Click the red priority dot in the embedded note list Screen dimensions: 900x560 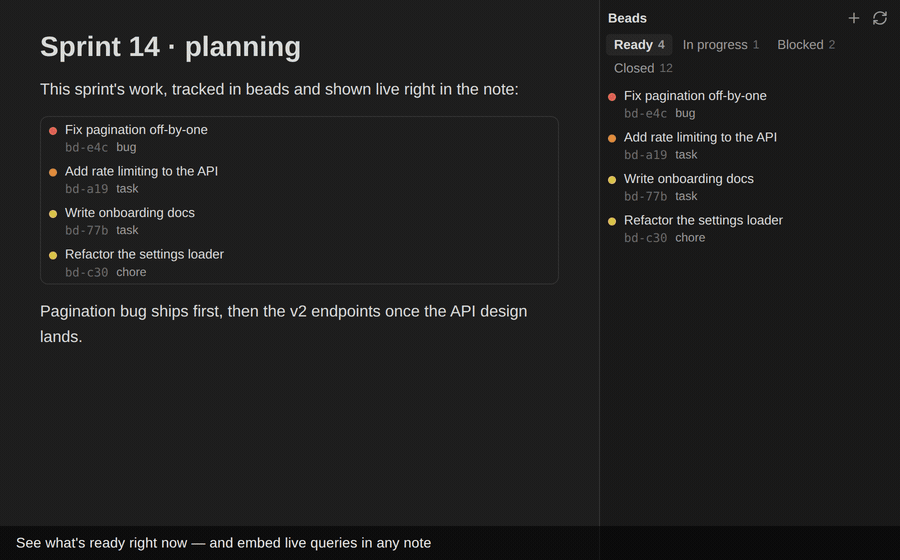click(53, 131)
